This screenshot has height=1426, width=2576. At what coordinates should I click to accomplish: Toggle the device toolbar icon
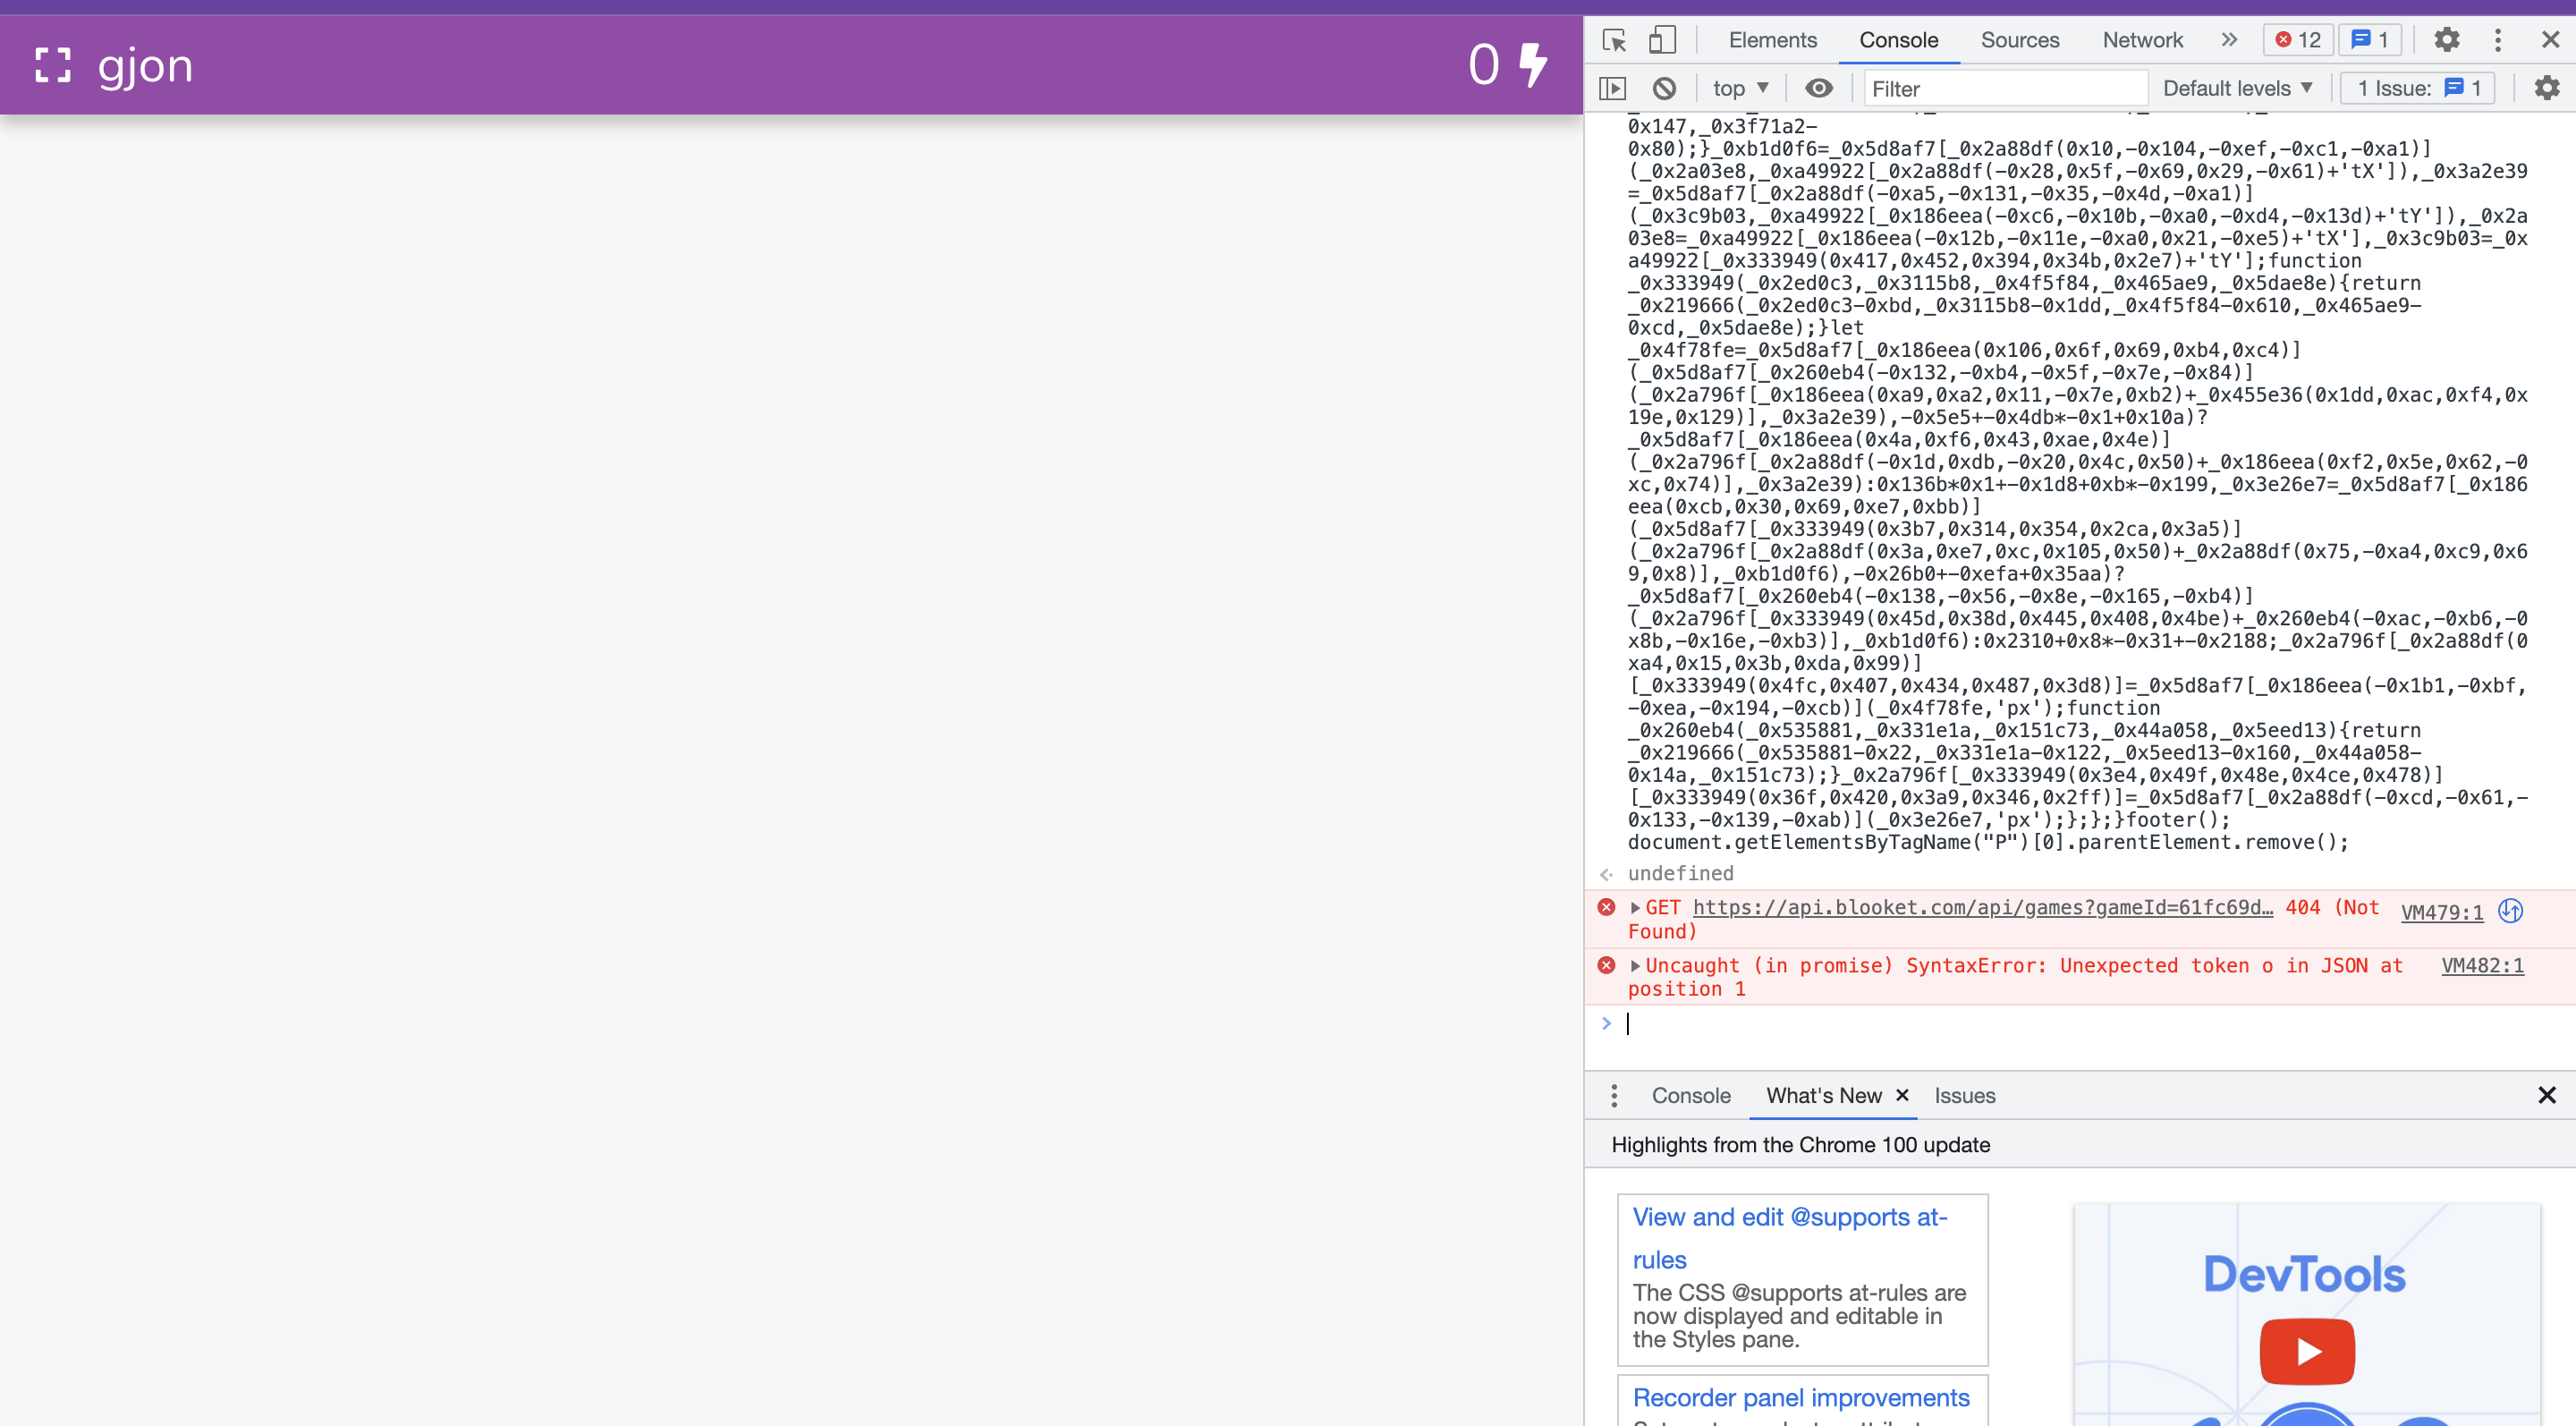click(x=1661, y=40)
